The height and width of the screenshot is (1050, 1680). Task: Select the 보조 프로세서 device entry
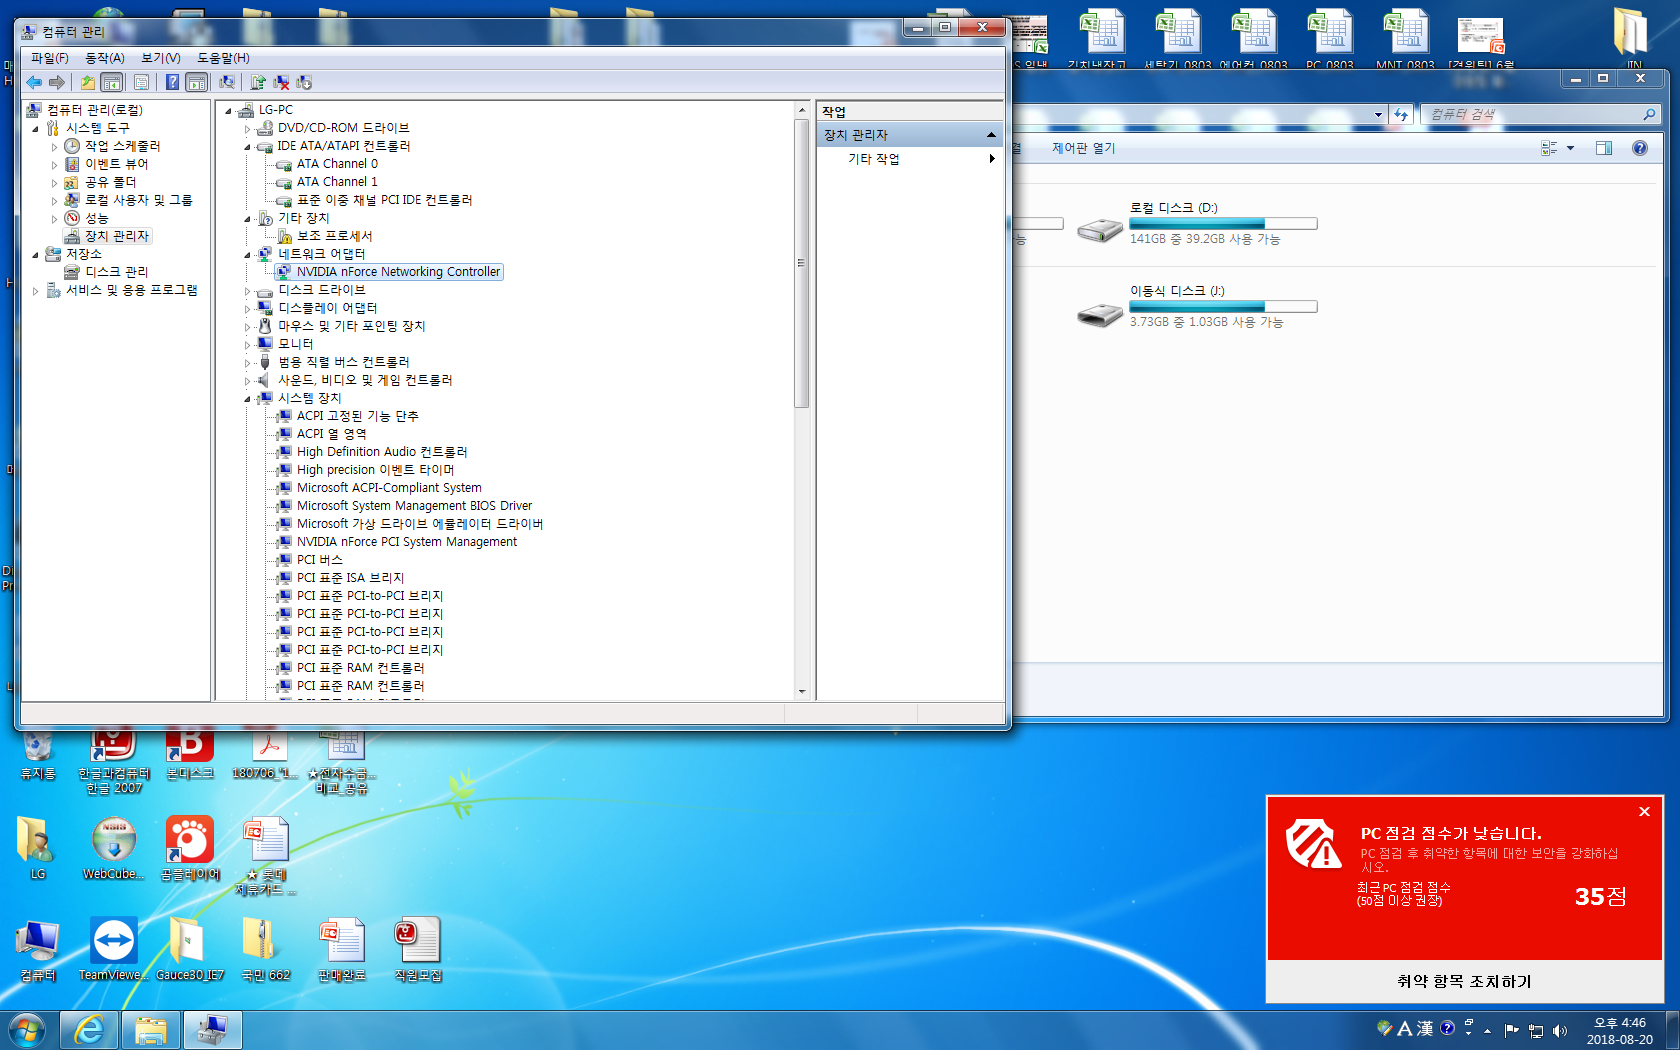(x=334, y=236)
